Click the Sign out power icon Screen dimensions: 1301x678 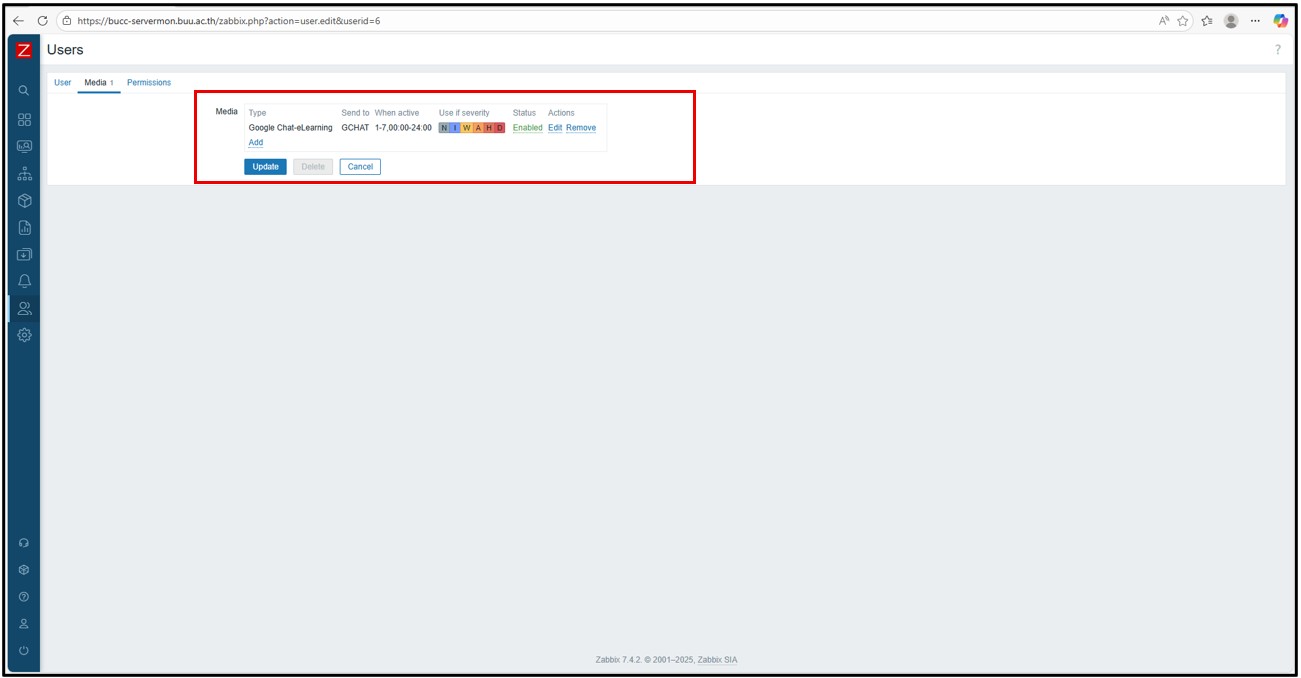click(x=24, y=651)
